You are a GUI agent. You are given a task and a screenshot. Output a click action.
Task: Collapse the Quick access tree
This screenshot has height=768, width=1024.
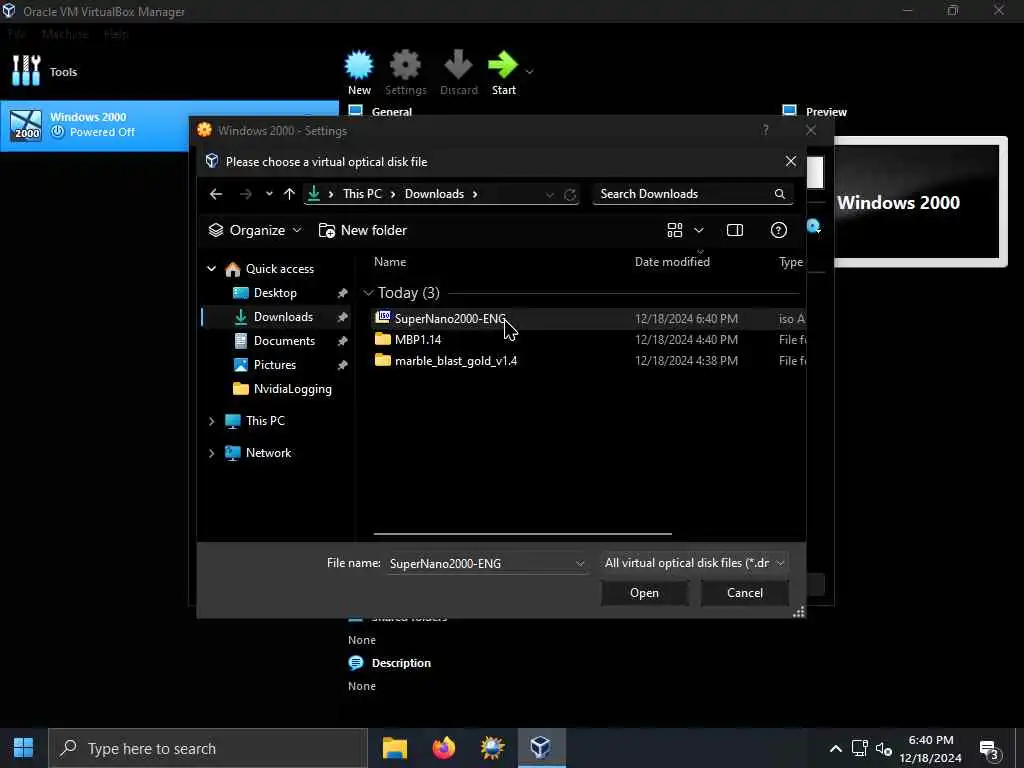pyautogui.click(x=212, y=268)
